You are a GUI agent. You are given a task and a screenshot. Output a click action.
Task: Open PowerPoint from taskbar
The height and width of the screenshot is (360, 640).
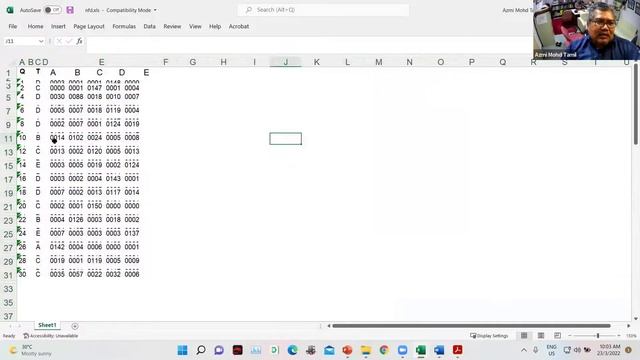tap(347, 350)
